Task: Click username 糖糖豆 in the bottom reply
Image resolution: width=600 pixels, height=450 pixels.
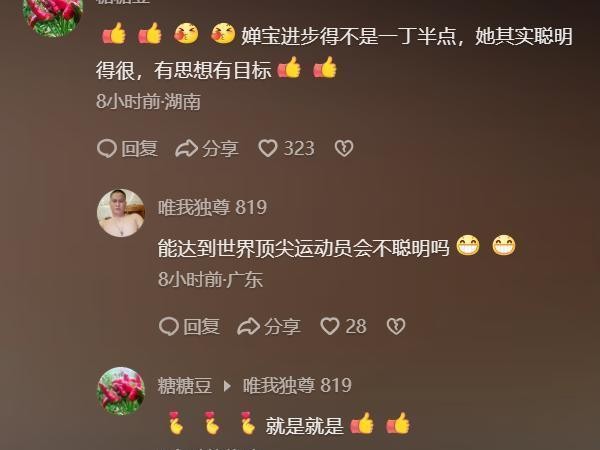Action: pos(185,386)
